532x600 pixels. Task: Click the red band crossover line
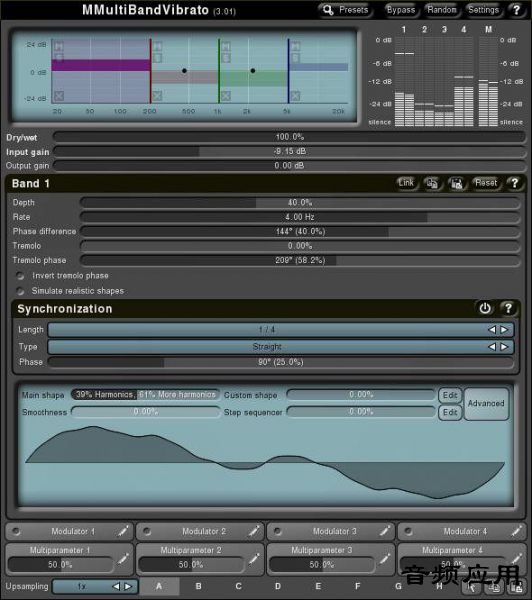pos(150,71)
